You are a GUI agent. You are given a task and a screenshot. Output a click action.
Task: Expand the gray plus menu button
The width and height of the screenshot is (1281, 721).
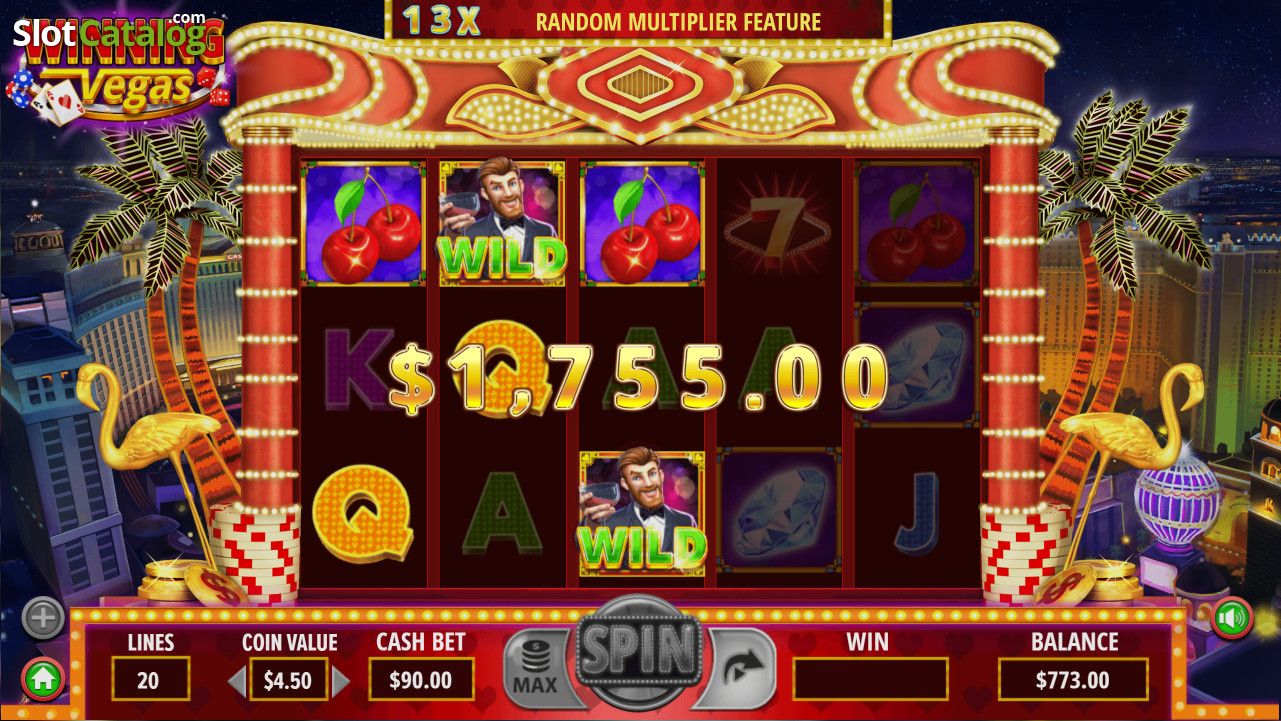click(x=42, y=618)
